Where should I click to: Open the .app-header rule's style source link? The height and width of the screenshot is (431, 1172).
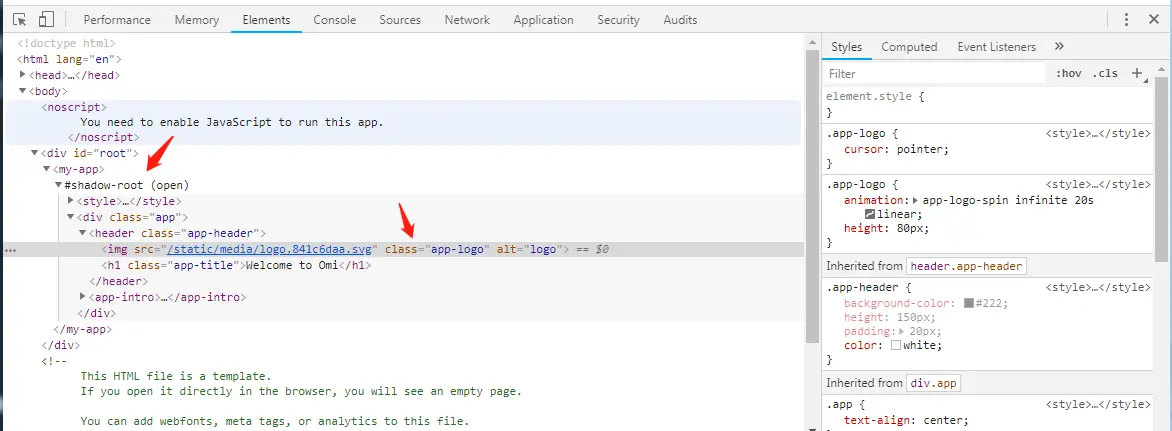point(1097,287)
